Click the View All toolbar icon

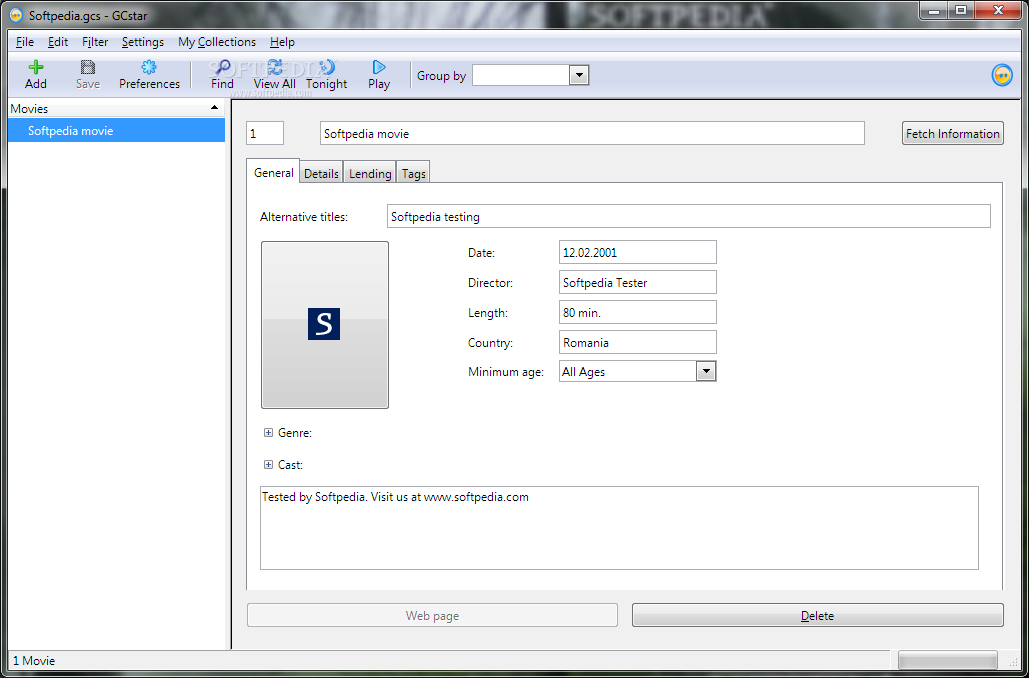(275, 67)
